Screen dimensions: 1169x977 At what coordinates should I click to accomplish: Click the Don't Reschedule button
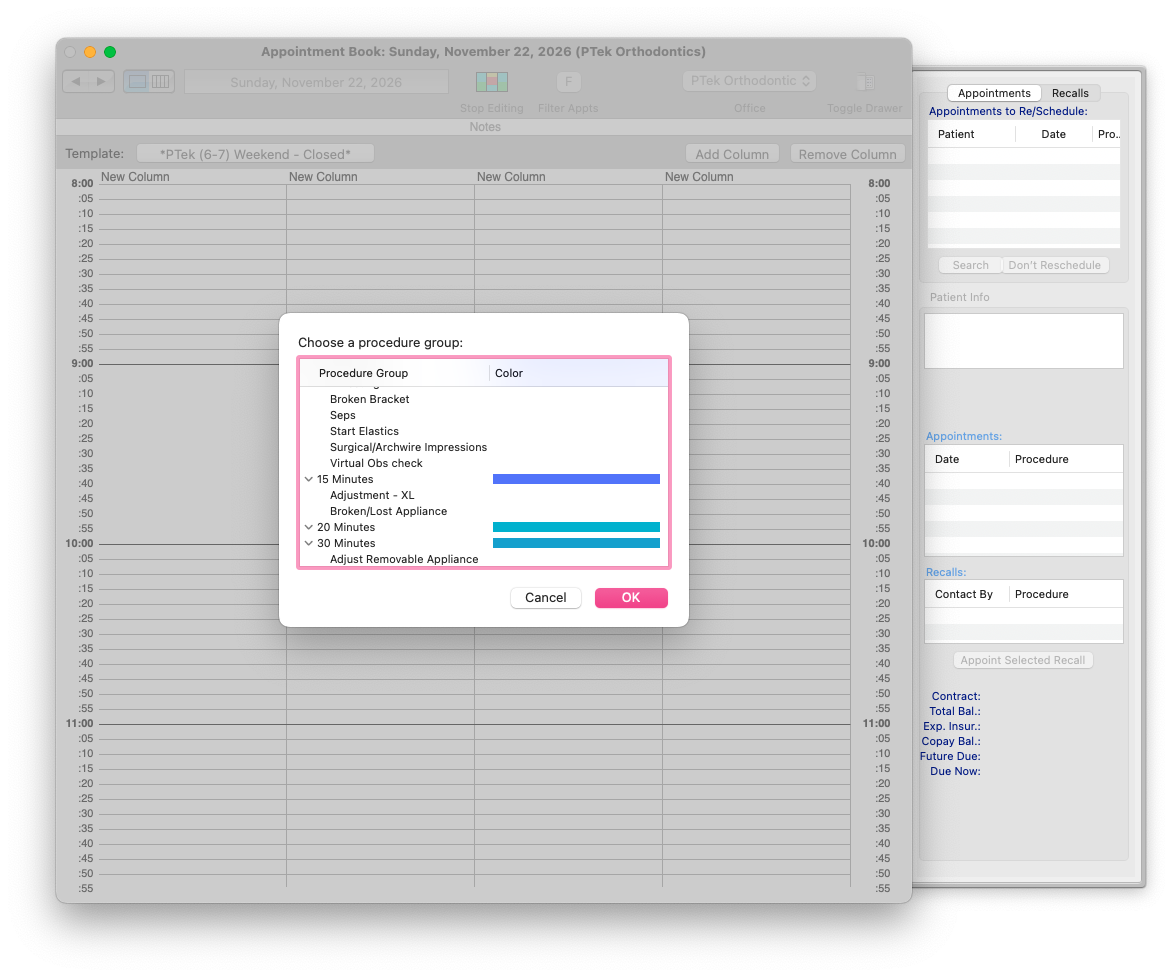1054,265
